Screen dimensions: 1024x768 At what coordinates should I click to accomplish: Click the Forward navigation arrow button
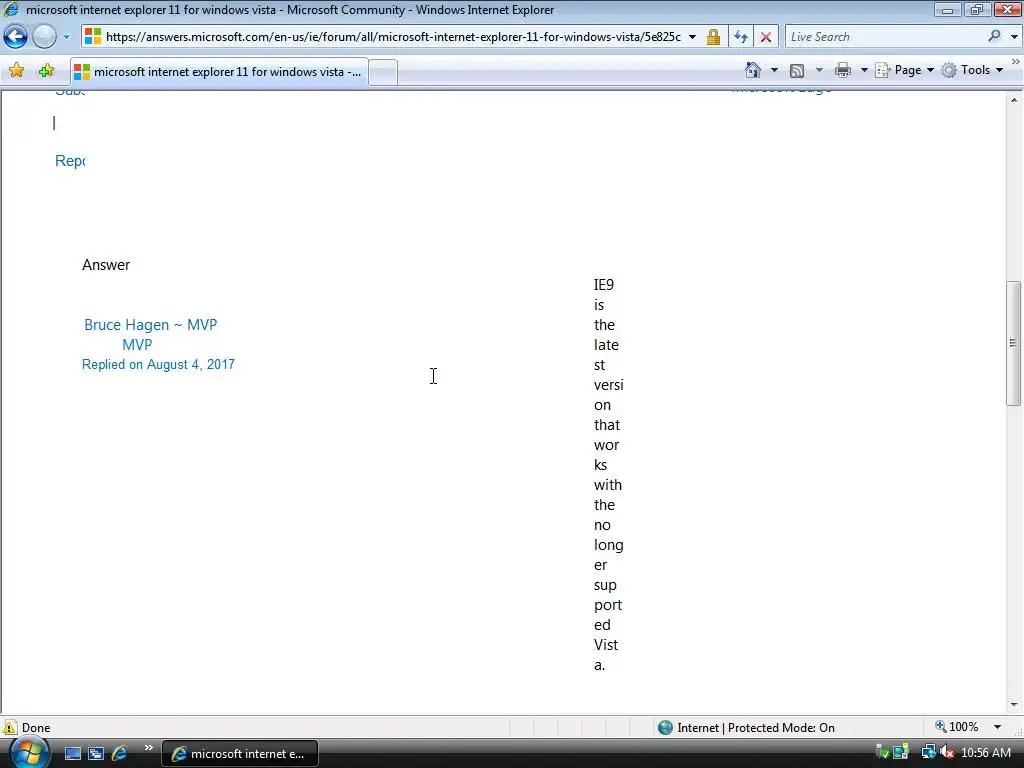44,37
